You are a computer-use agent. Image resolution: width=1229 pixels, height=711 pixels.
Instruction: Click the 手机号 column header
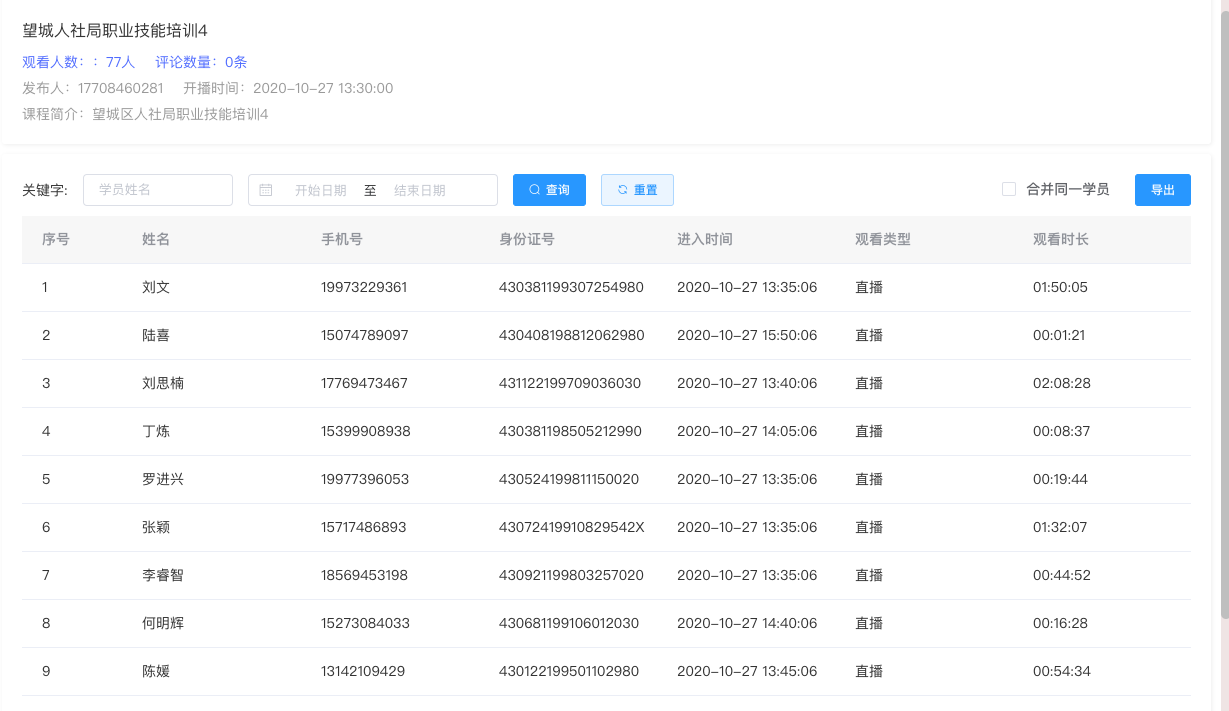342,240
